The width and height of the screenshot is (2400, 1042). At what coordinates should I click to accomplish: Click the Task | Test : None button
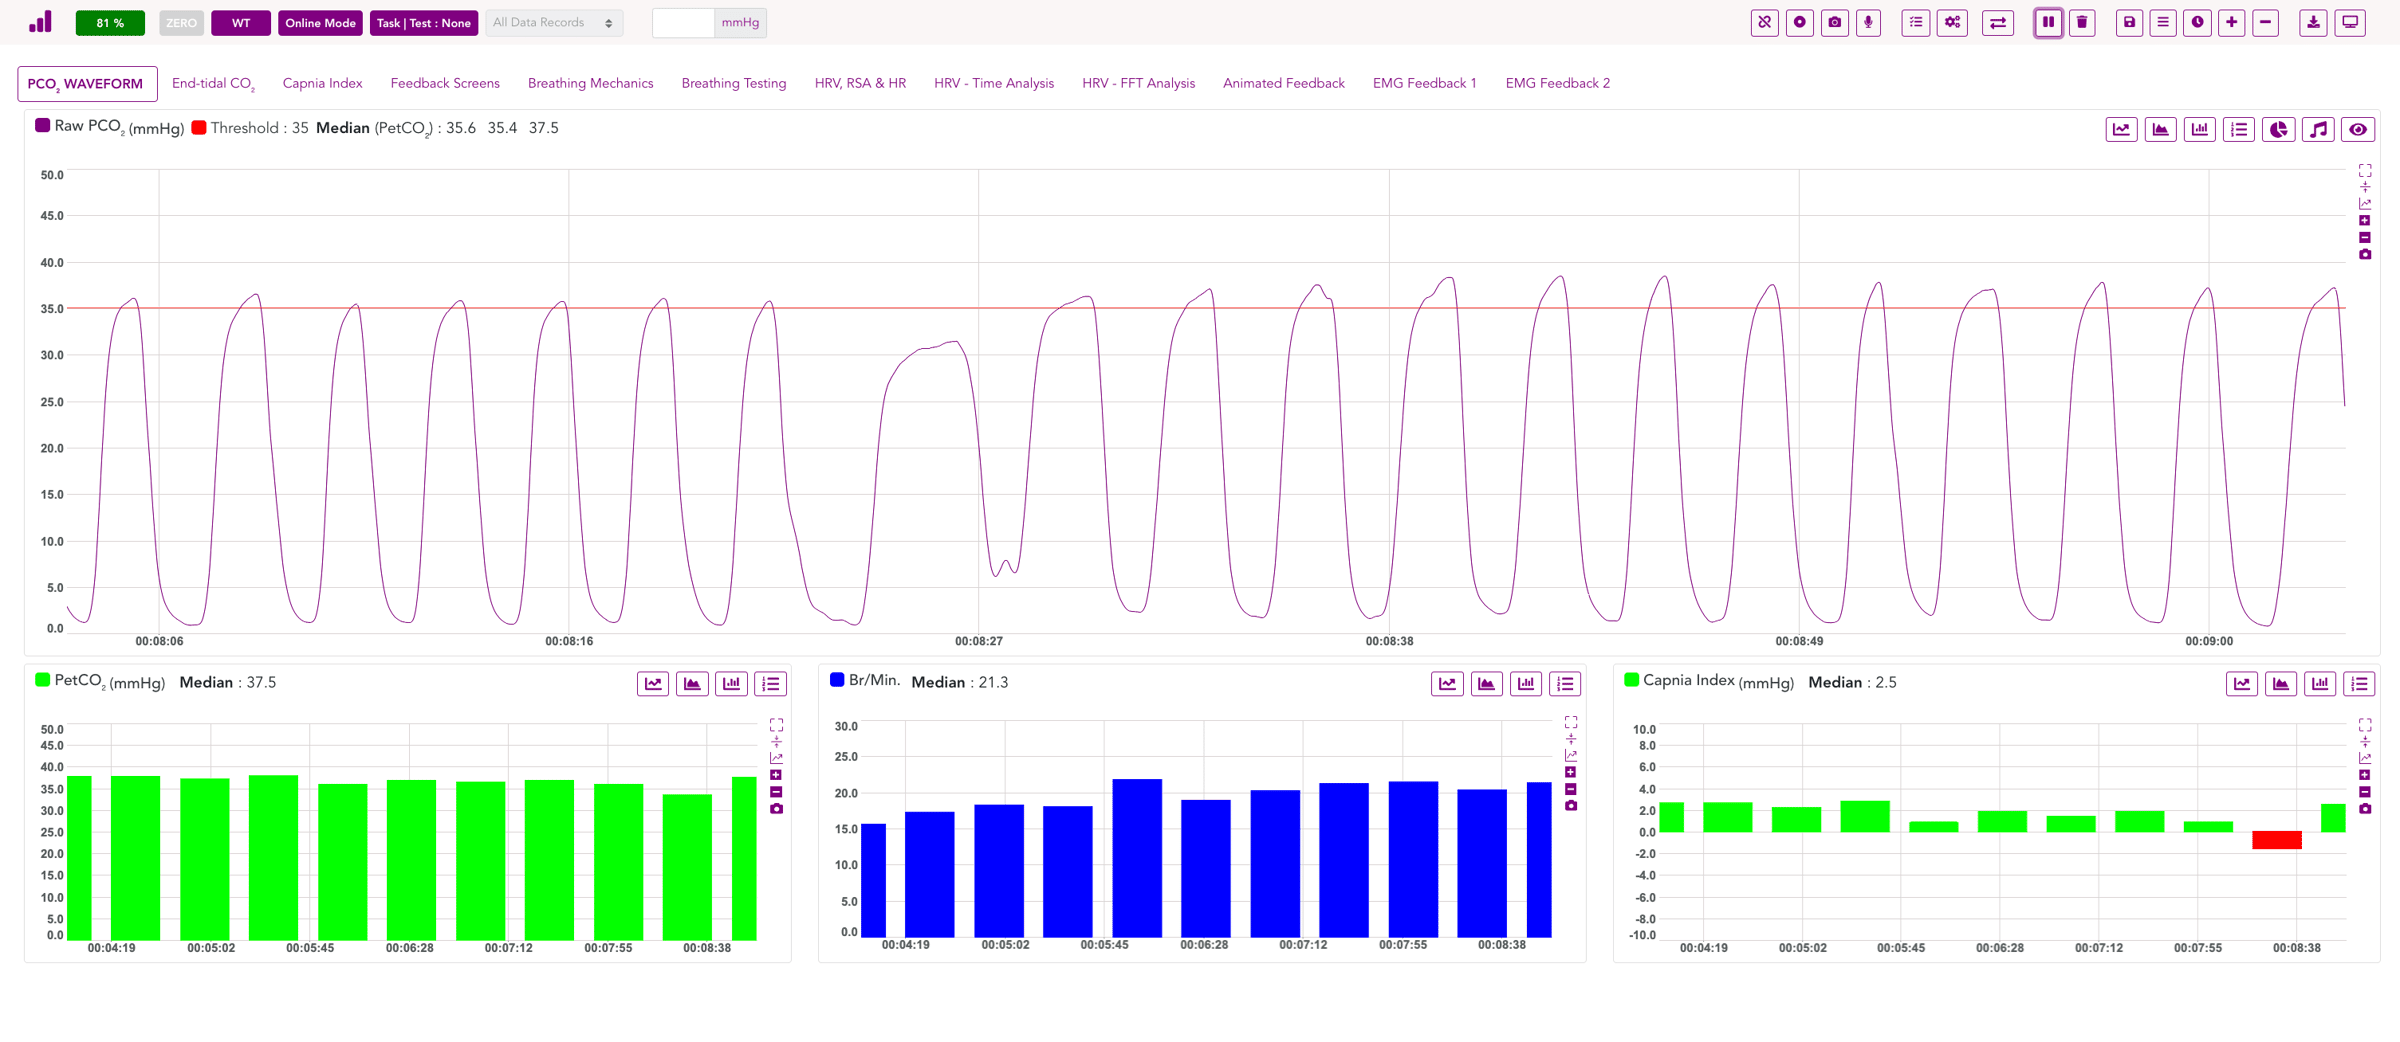tap(423, 23)
